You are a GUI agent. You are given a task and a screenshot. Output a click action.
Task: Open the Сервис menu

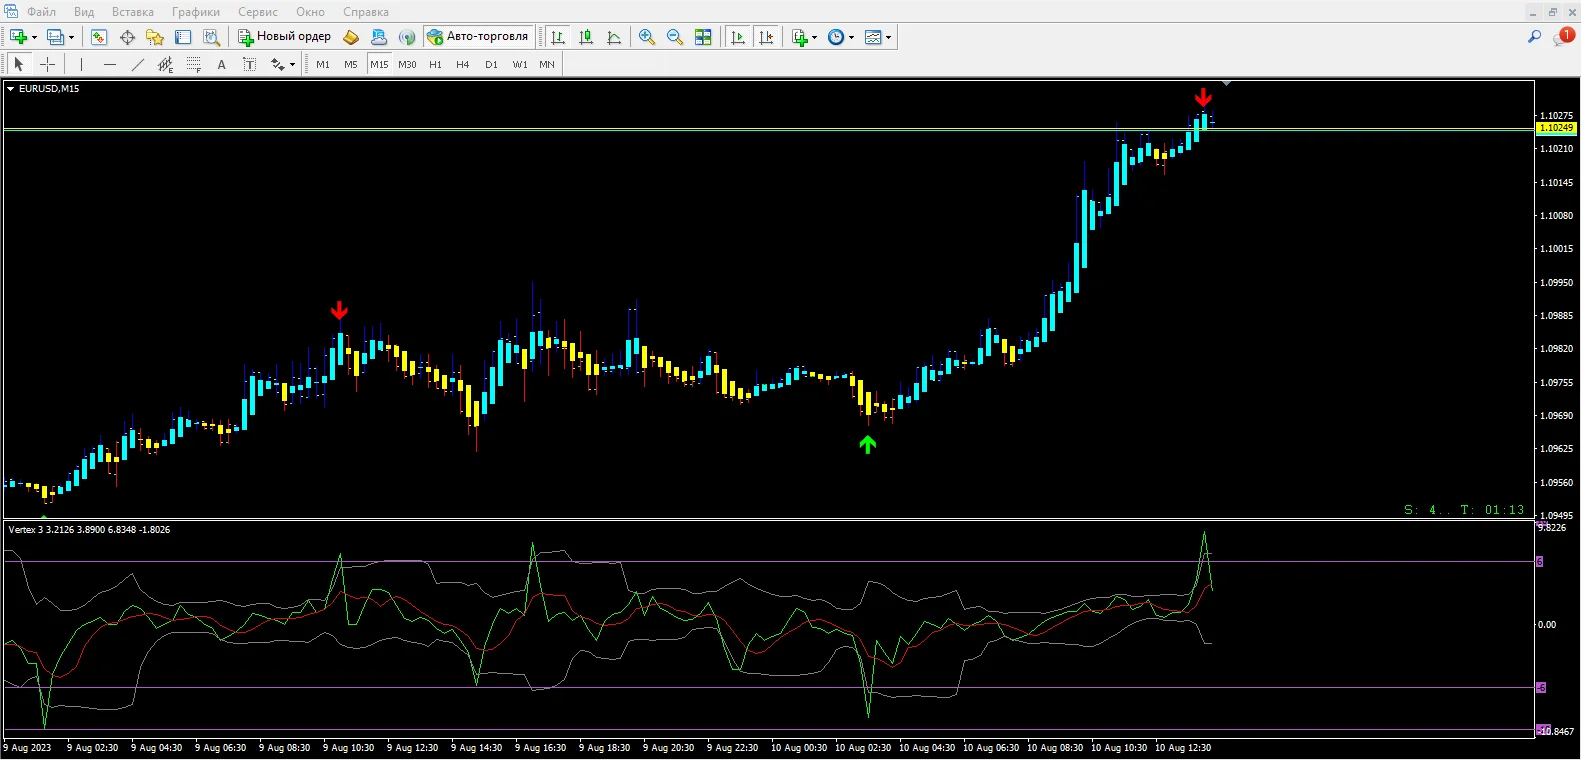pos(258,12)
